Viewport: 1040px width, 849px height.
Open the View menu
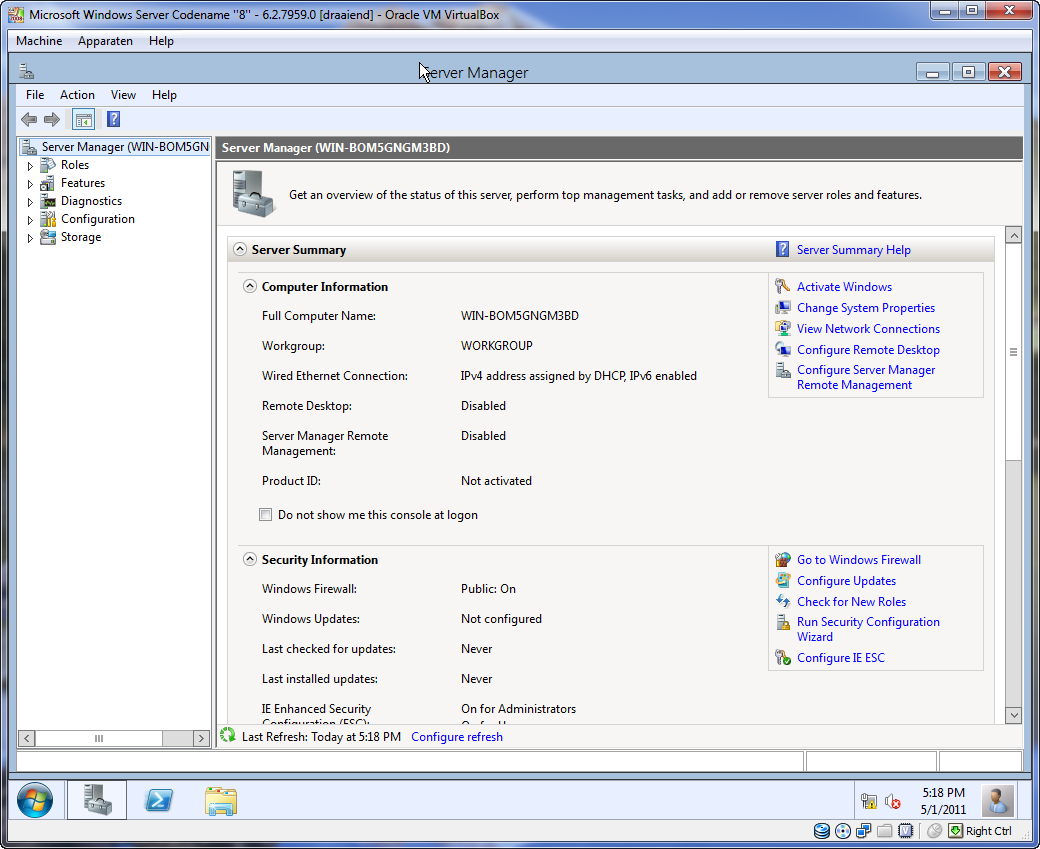click(123, 95)
